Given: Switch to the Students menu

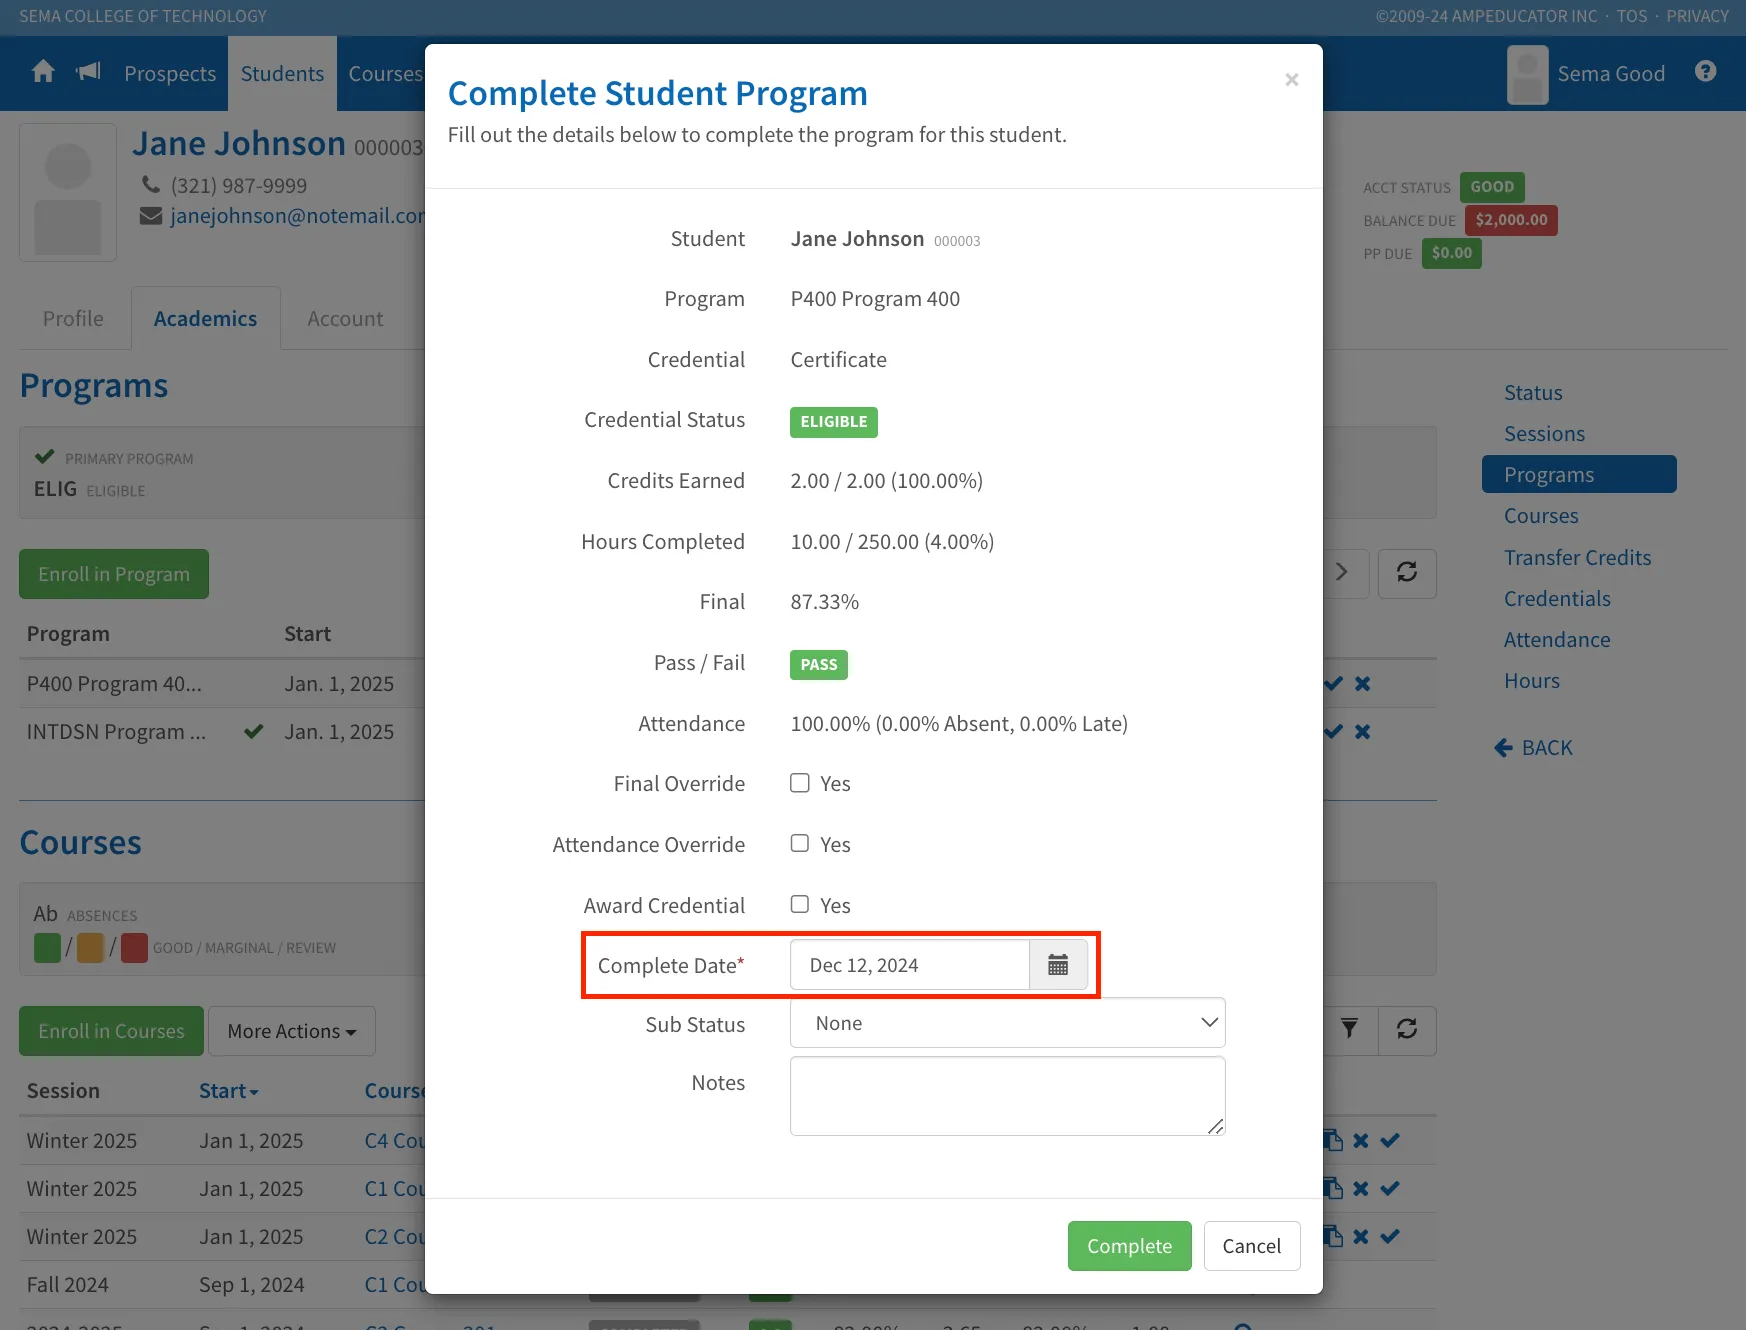Looking at the screenshot, I should point(282,74).
